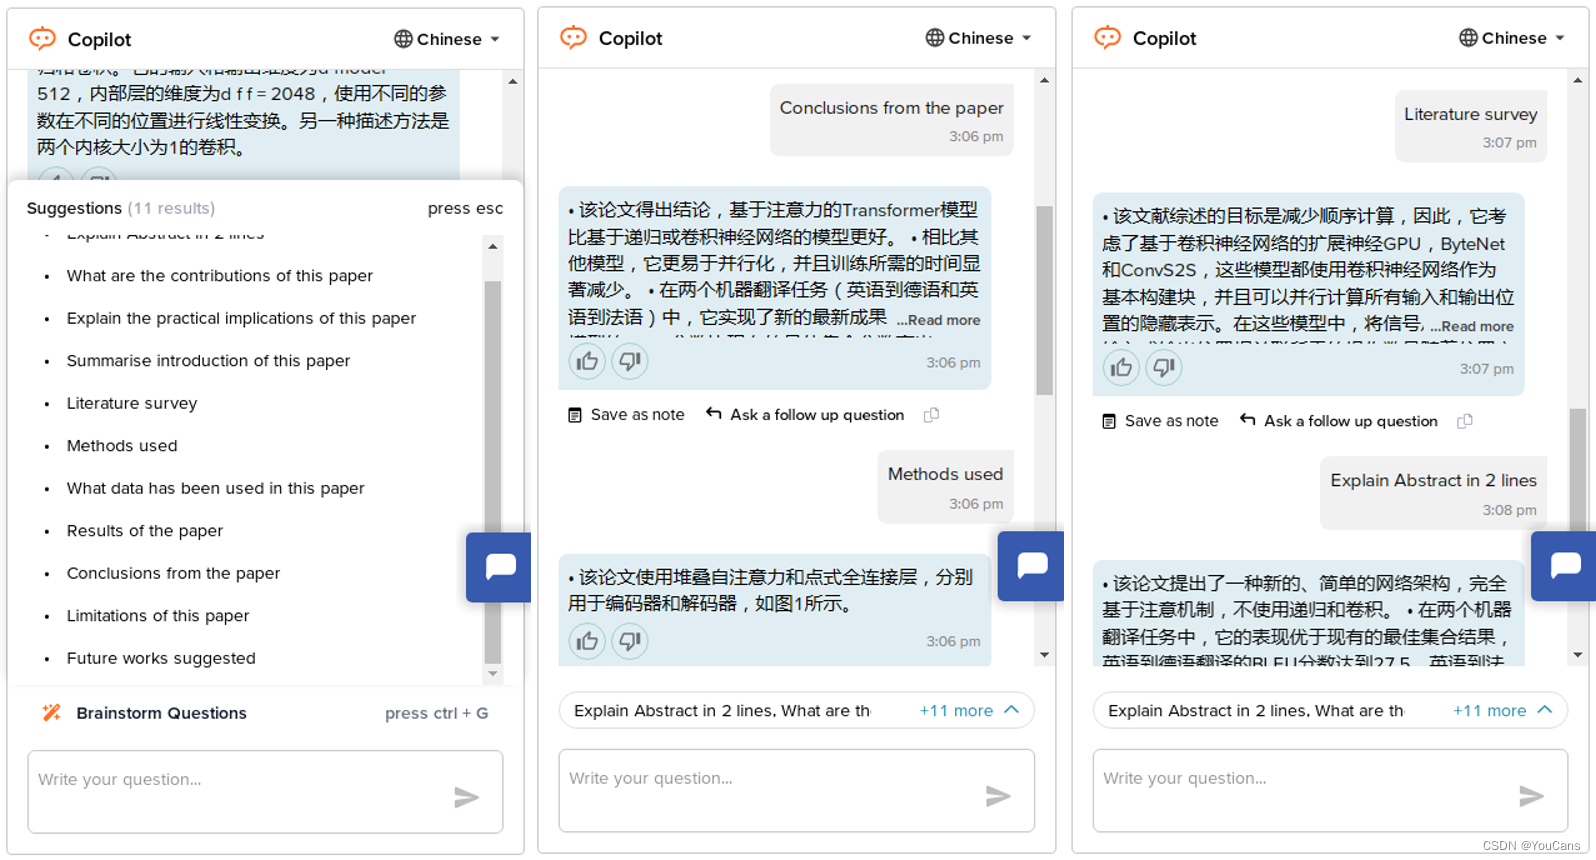Thumbs up the Methods used answer
The image size is (1596, 860).
[587, 641]
